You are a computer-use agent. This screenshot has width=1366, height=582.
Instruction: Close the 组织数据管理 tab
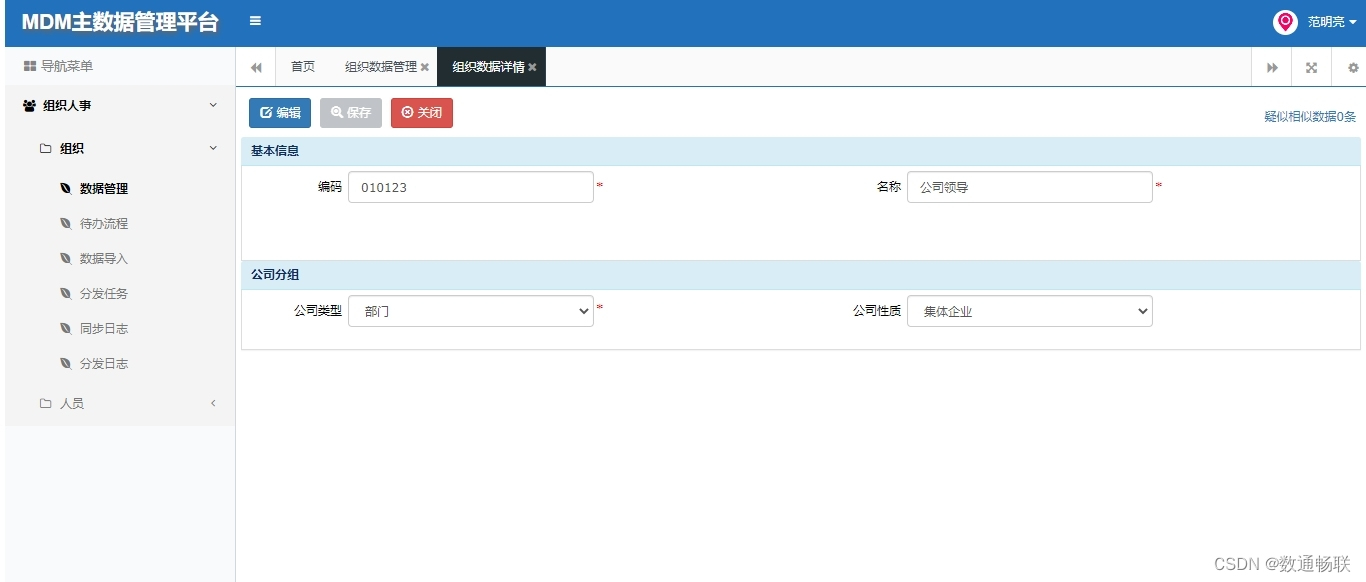click(425, 67)
